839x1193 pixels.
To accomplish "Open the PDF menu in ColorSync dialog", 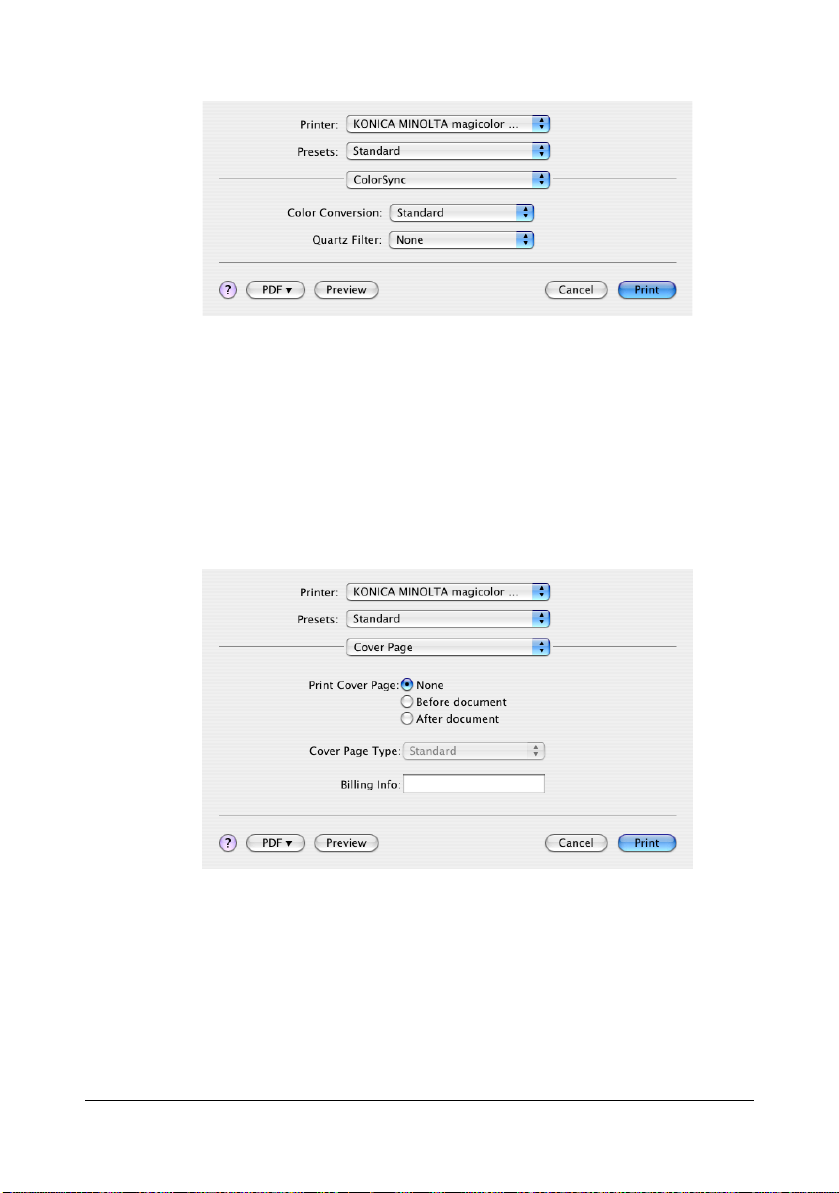I will pyautogui.click(x=275, y=290).
